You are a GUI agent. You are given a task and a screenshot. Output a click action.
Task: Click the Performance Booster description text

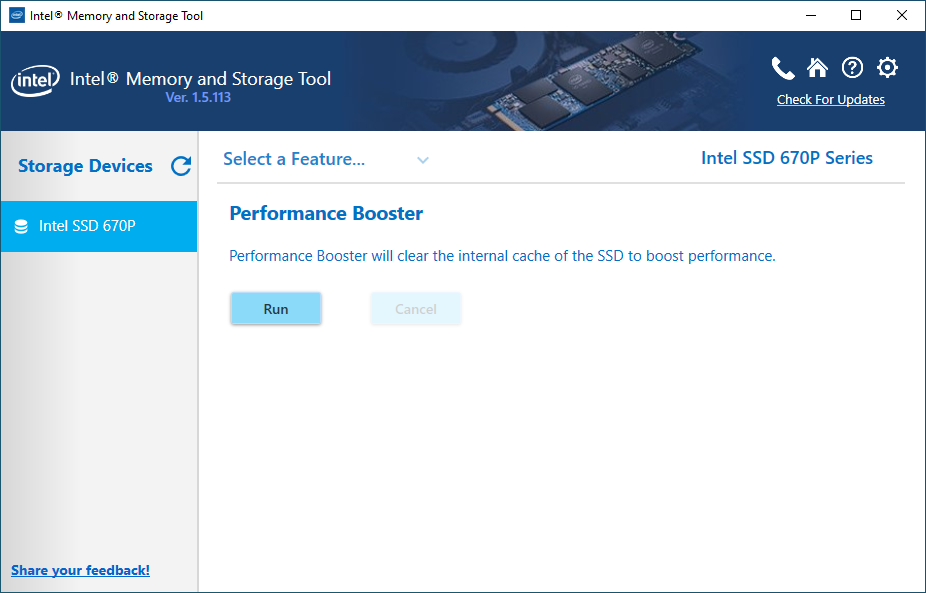(x=502, y=256)
